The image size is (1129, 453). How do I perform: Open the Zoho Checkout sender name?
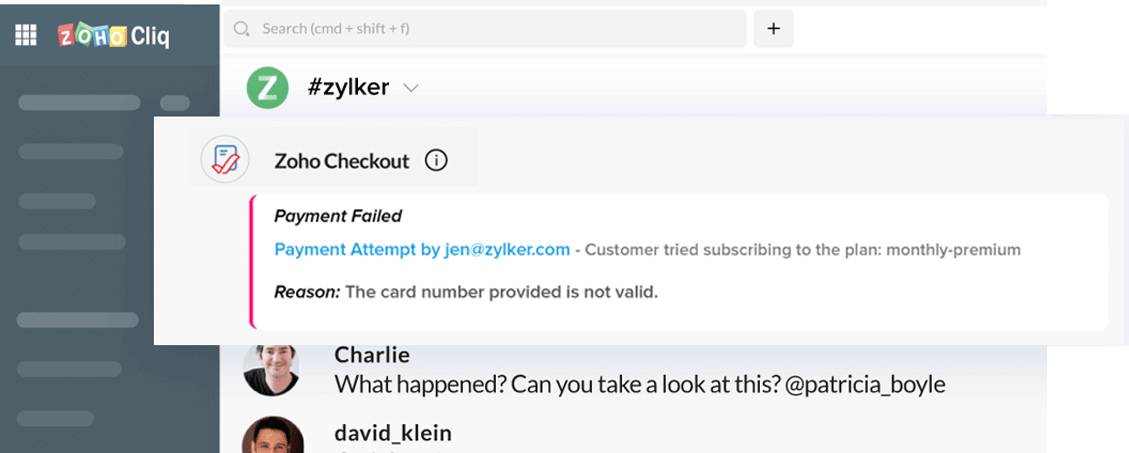pos(342,161)
